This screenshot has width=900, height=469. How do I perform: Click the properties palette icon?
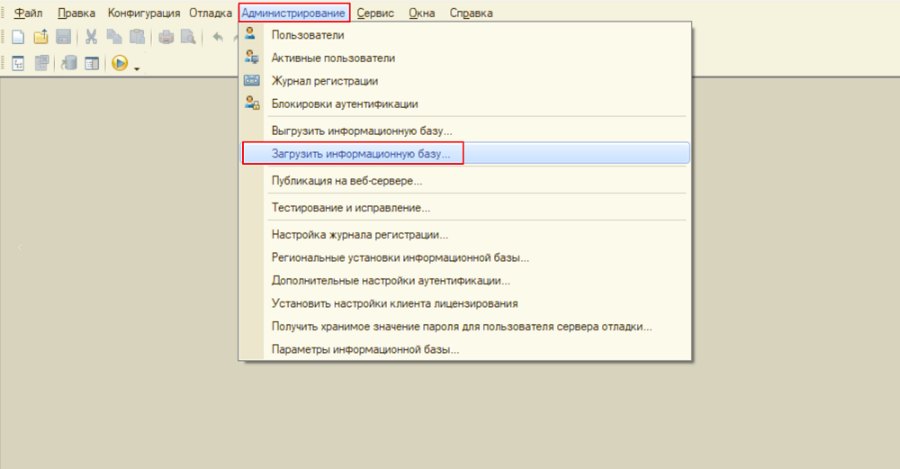coord(92,63)
